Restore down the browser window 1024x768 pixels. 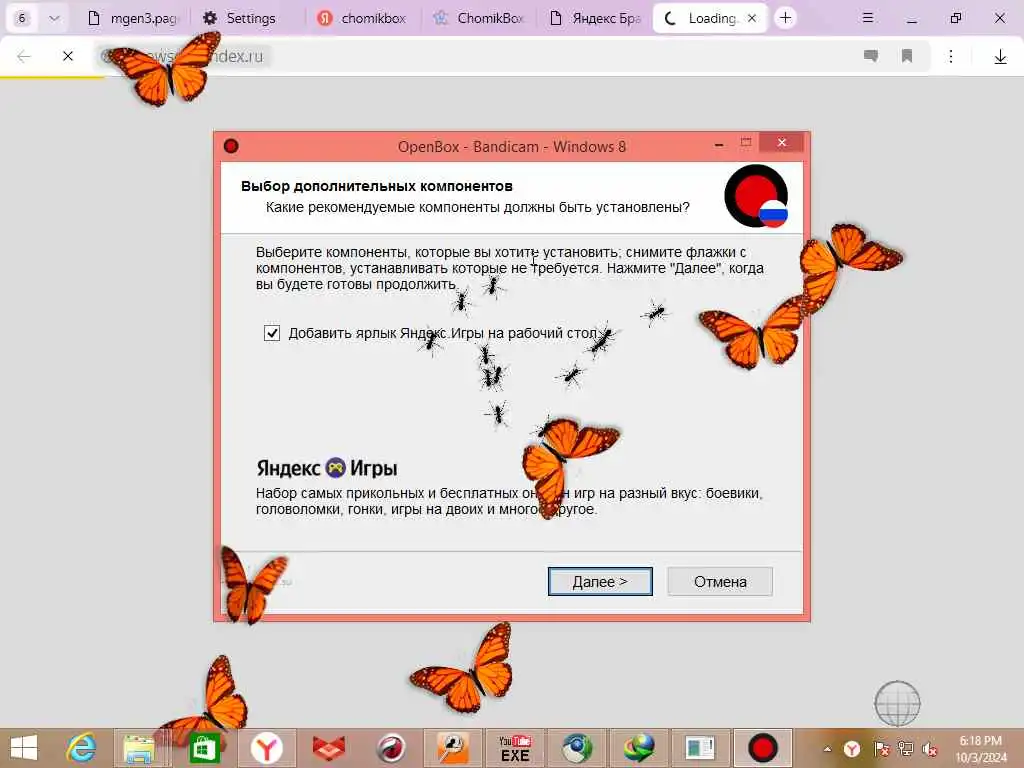pyautogui.click(x=955, y=18)
